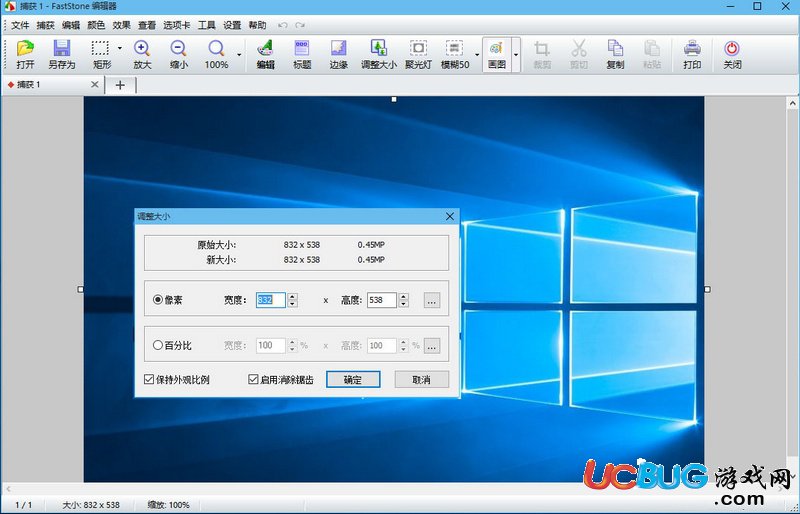Click the pixel height field showing 538

(382, 300)
